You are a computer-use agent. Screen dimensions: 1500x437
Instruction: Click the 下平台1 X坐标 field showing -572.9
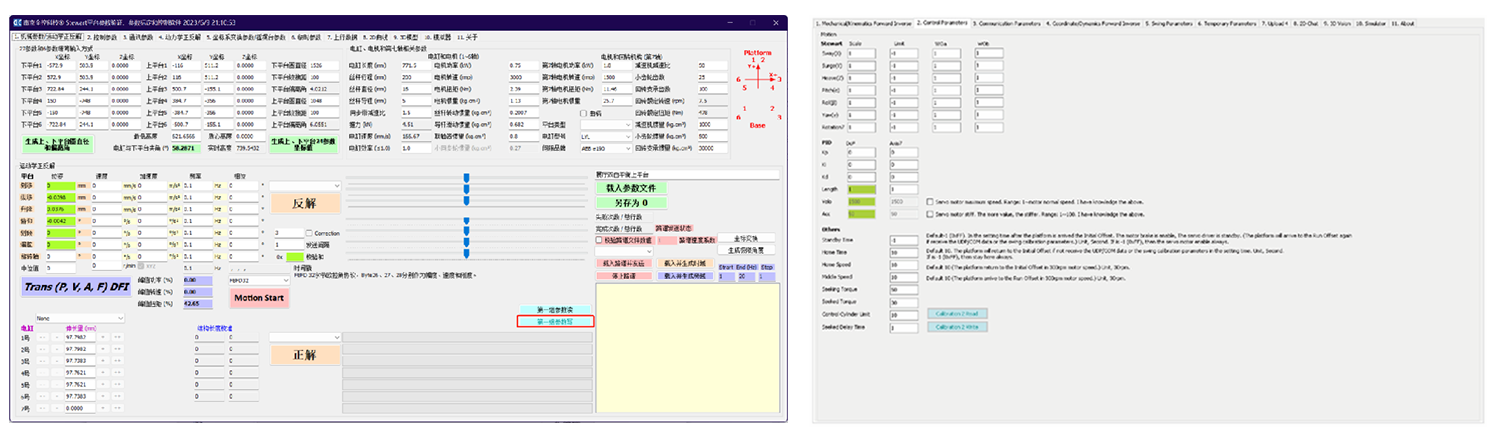coord(59,65)
